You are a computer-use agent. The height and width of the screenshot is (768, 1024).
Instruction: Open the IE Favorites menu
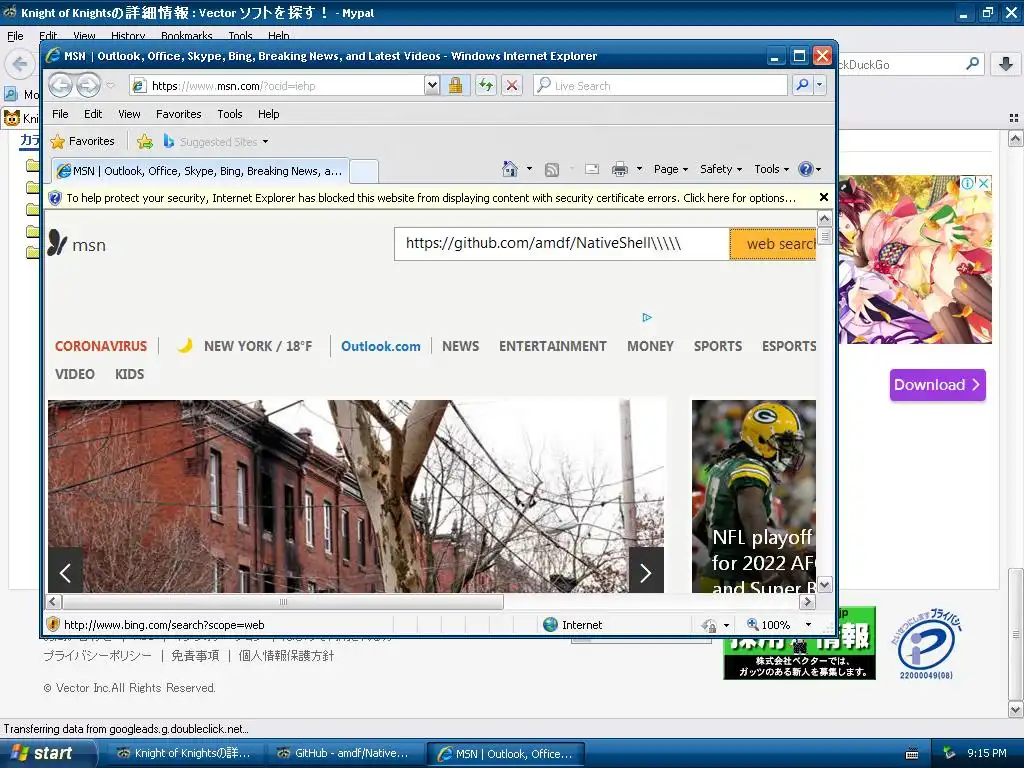tap(178, 114)
